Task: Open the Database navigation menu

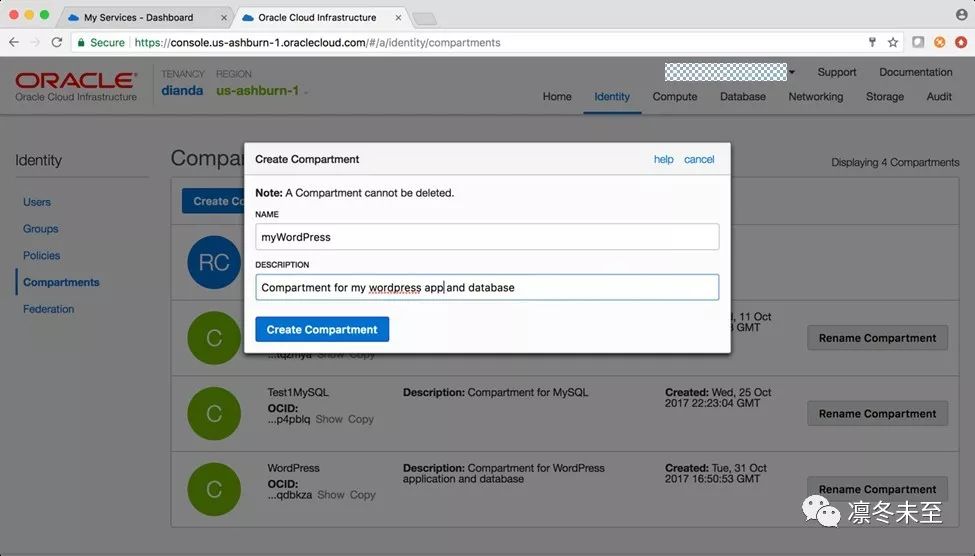Action: pyautogui.click(x=742, y=96)
